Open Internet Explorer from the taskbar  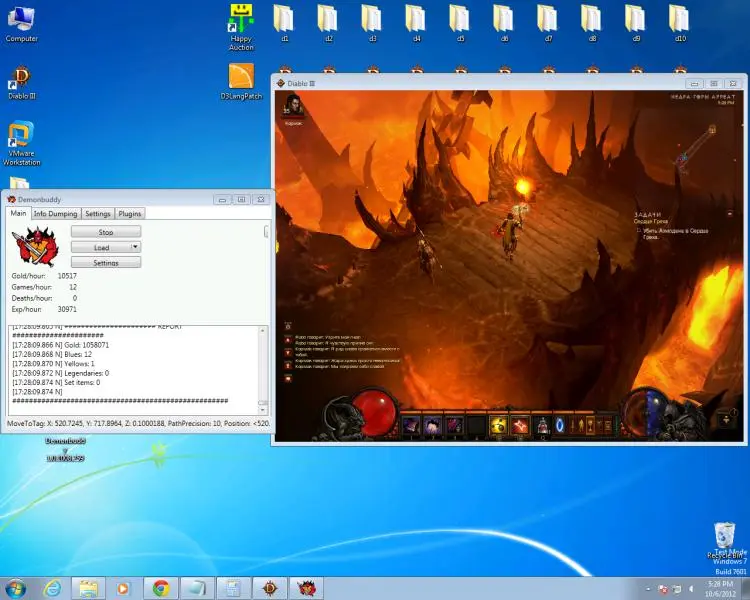click(x=52, y=588)
